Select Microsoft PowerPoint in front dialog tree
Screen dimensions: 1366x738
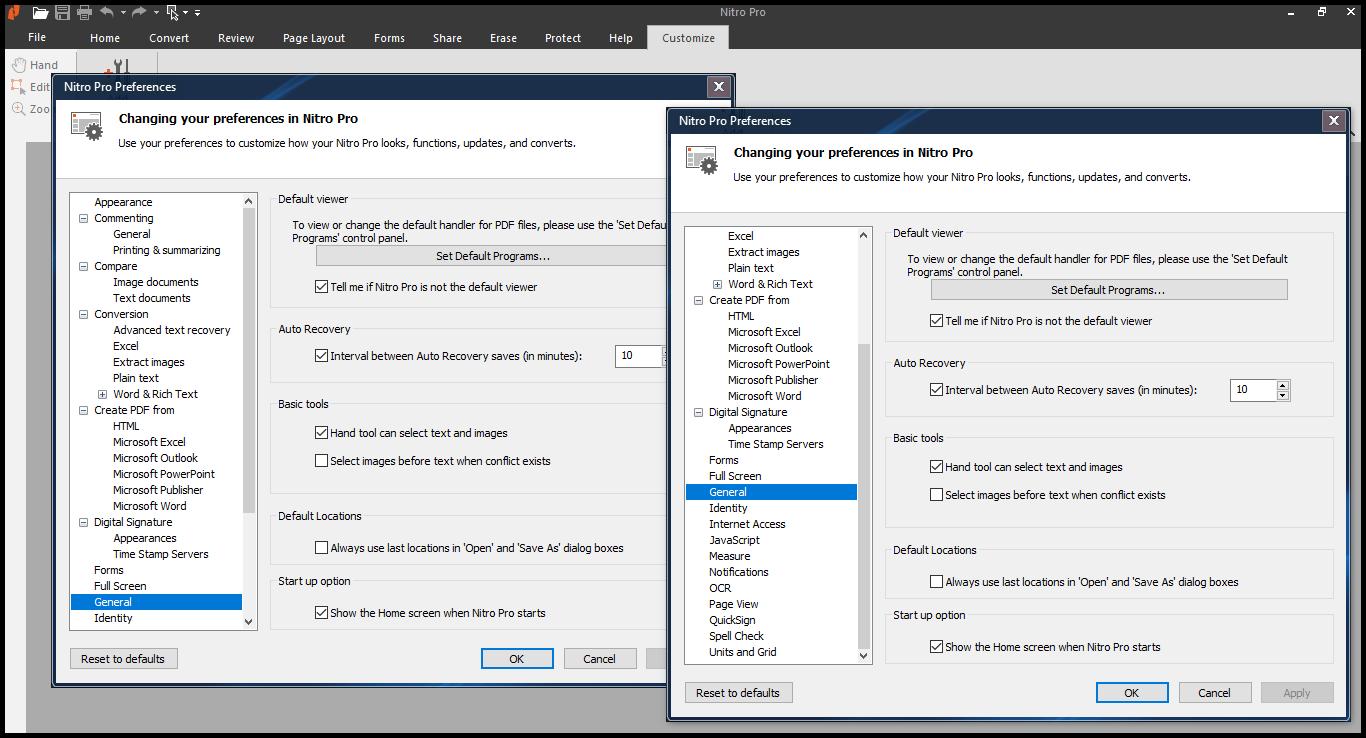779,364
